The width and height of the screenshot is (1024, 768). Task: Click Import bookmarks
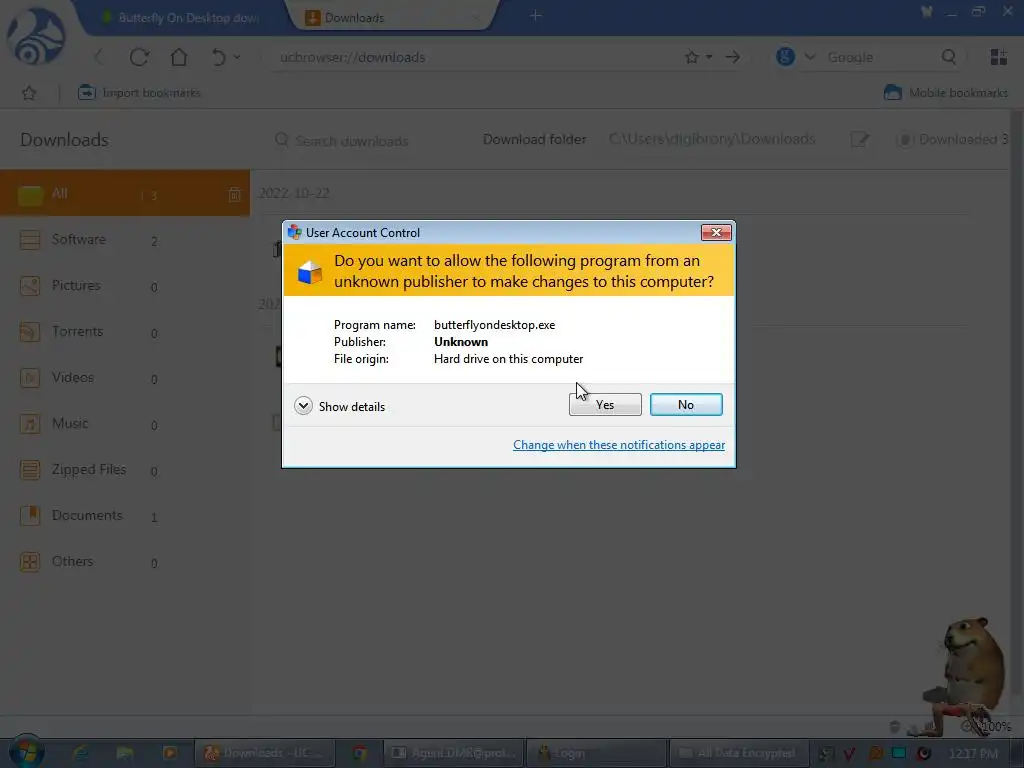(x=139, y=93)
